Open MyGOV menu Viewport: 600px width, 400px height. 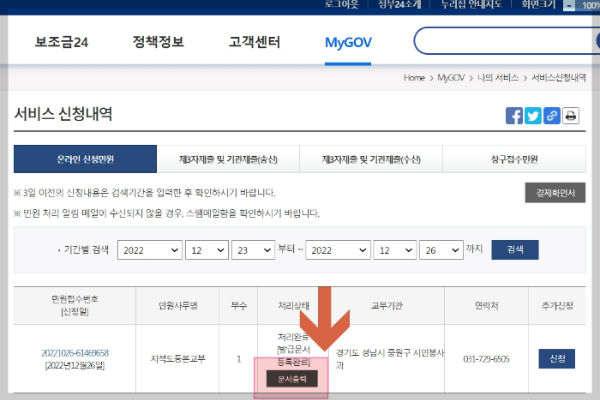pos(348,42)
